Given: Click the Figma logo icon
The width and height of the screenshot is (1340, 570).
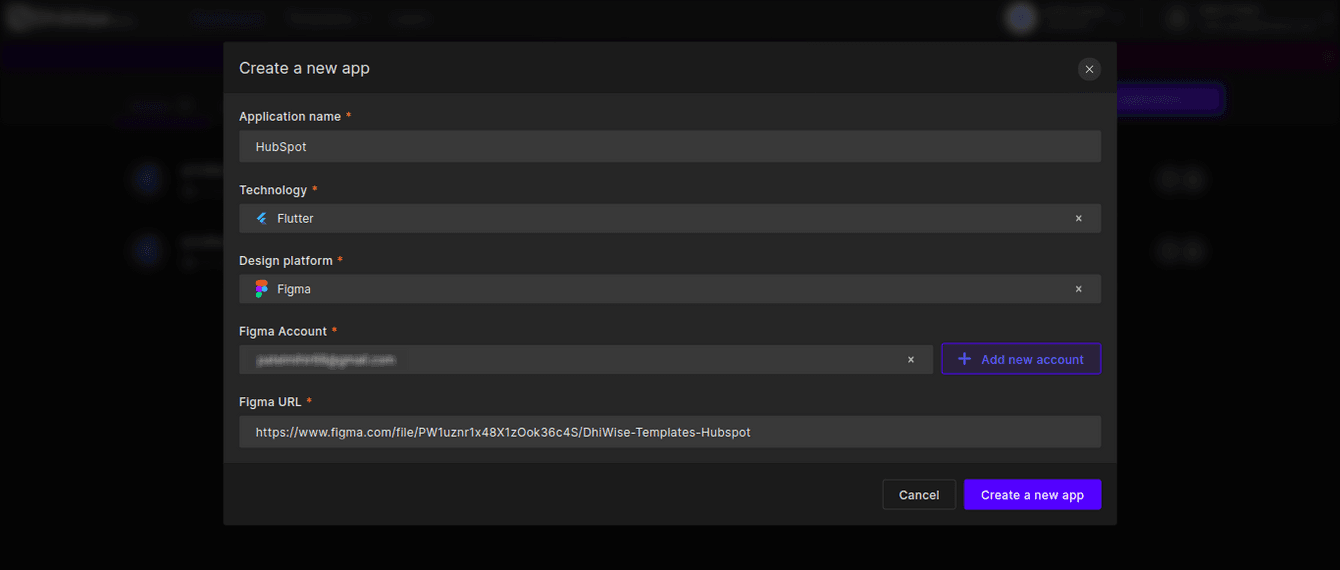Looking at the screenshot, I should click(x=262, y=289).
